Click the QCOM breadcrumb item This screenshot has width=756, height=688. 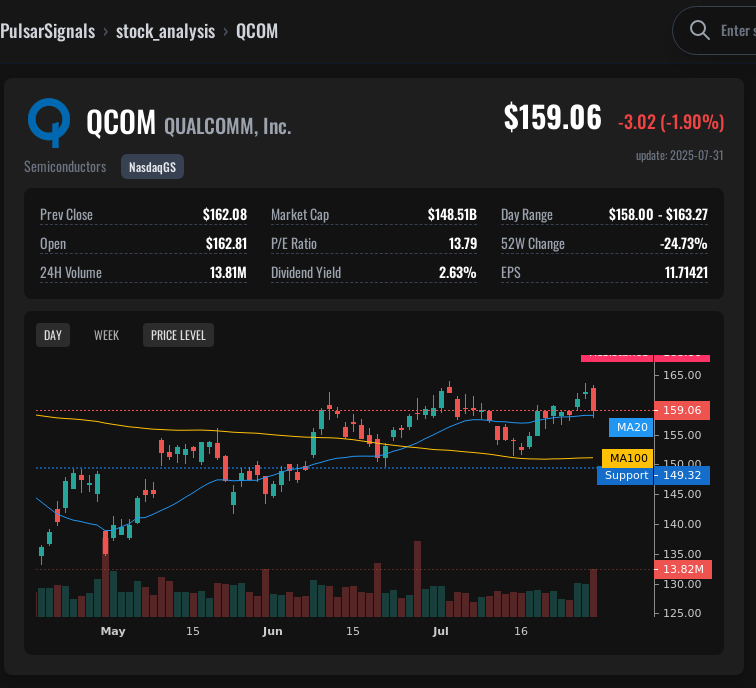(x=256, y=31)
